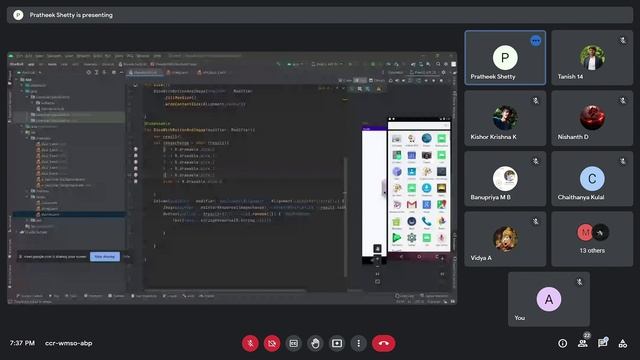Open Gmail in the emulator app drawer

[x=411, y=204]
